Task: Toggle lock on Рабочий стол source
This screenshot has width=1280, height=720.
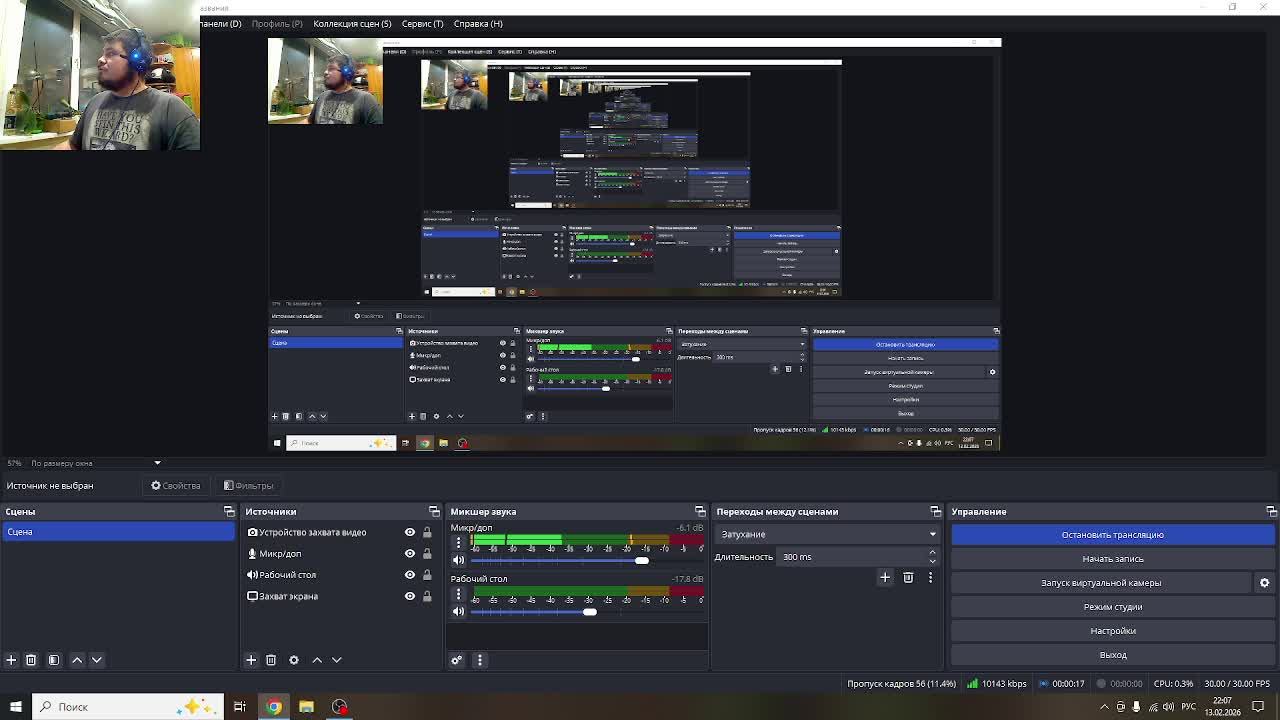Action: (427, 575)
